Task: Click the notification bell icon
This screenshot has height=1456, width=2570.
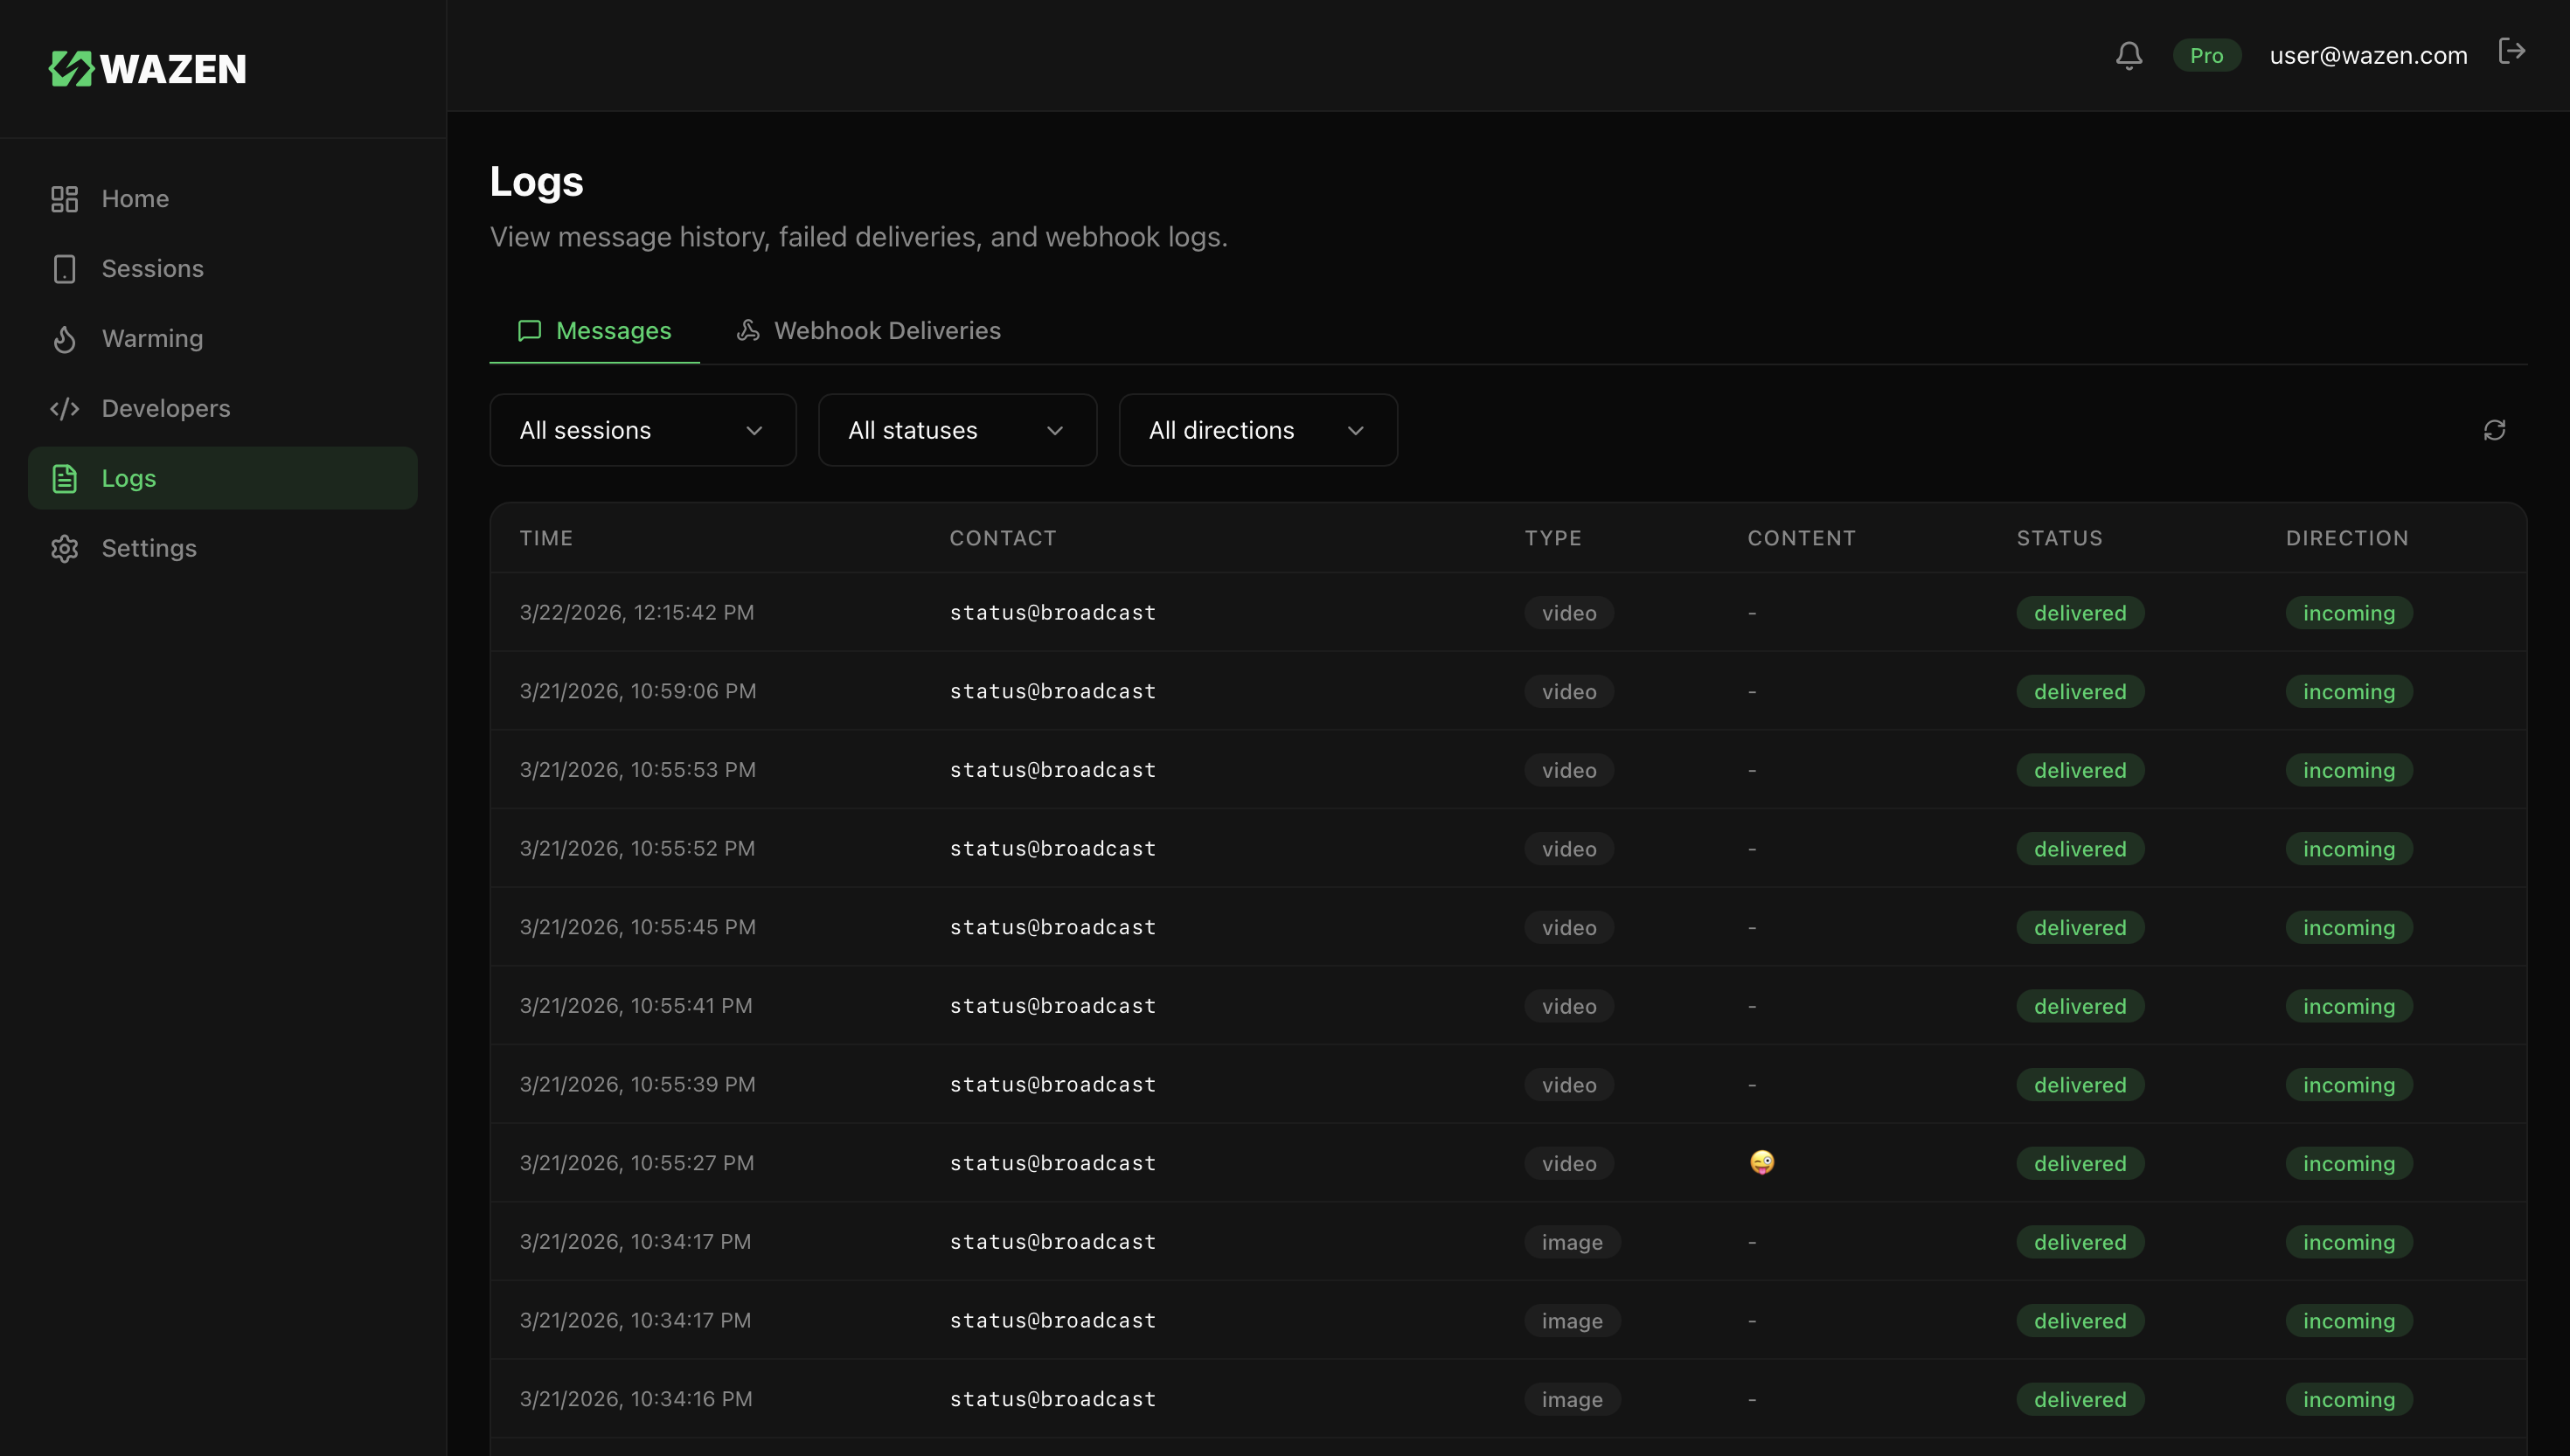Action: point(2128,55)
